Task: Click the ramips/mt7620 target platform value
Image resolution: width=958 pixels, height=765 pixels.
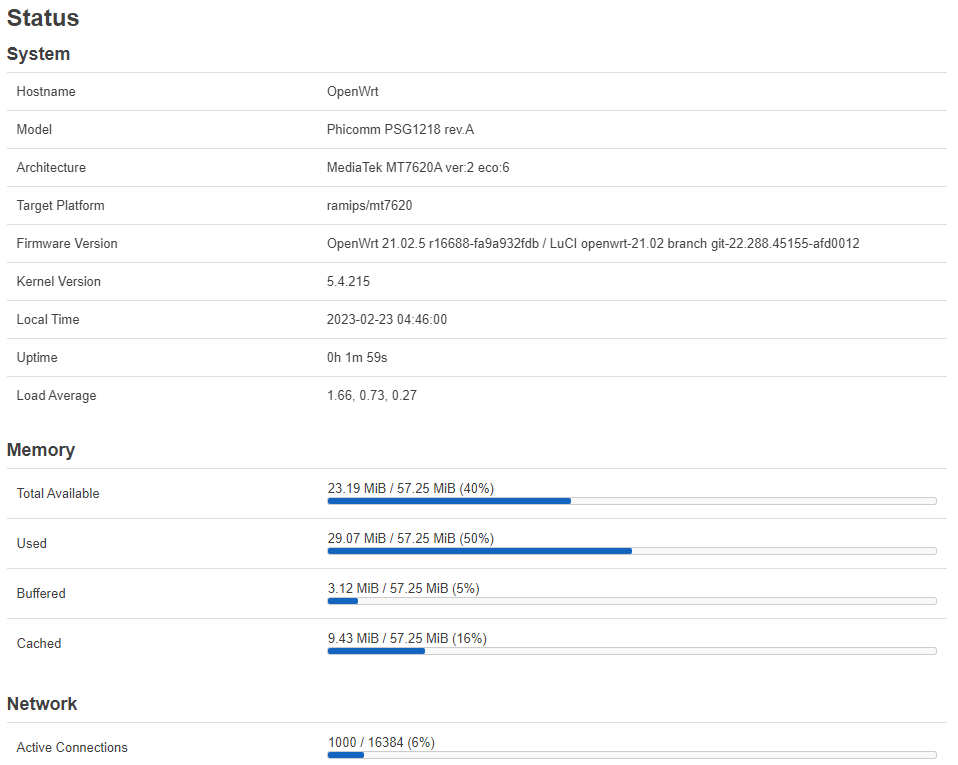Action: tap(369, 206)
